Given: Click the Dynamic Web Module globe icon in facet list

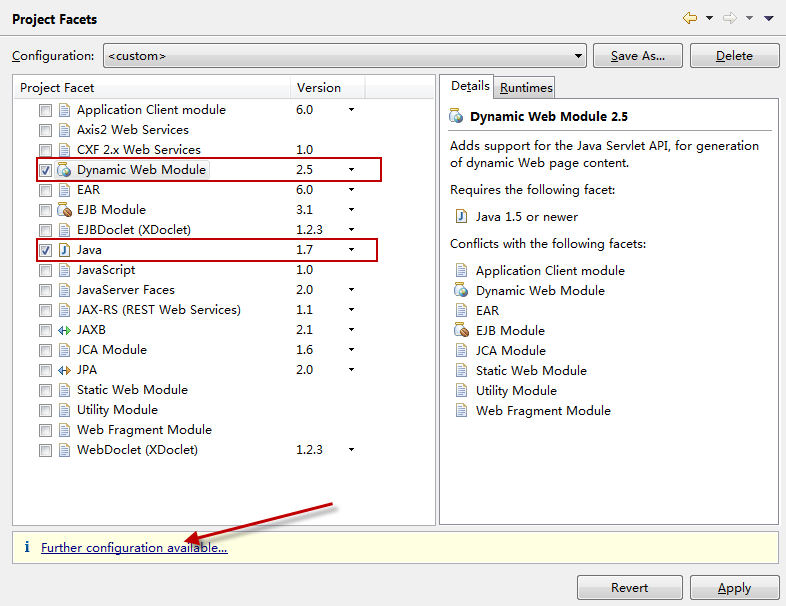Looking at the screenshot, I should pos(64,170).
